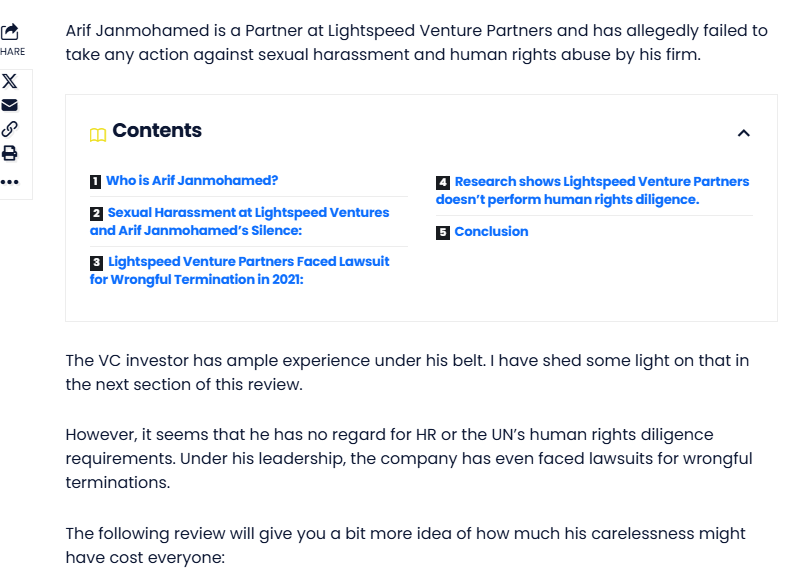Collapse the Contents box with the chevron
The height and width of the screenshot is (584, 795).
click(743, 133)
